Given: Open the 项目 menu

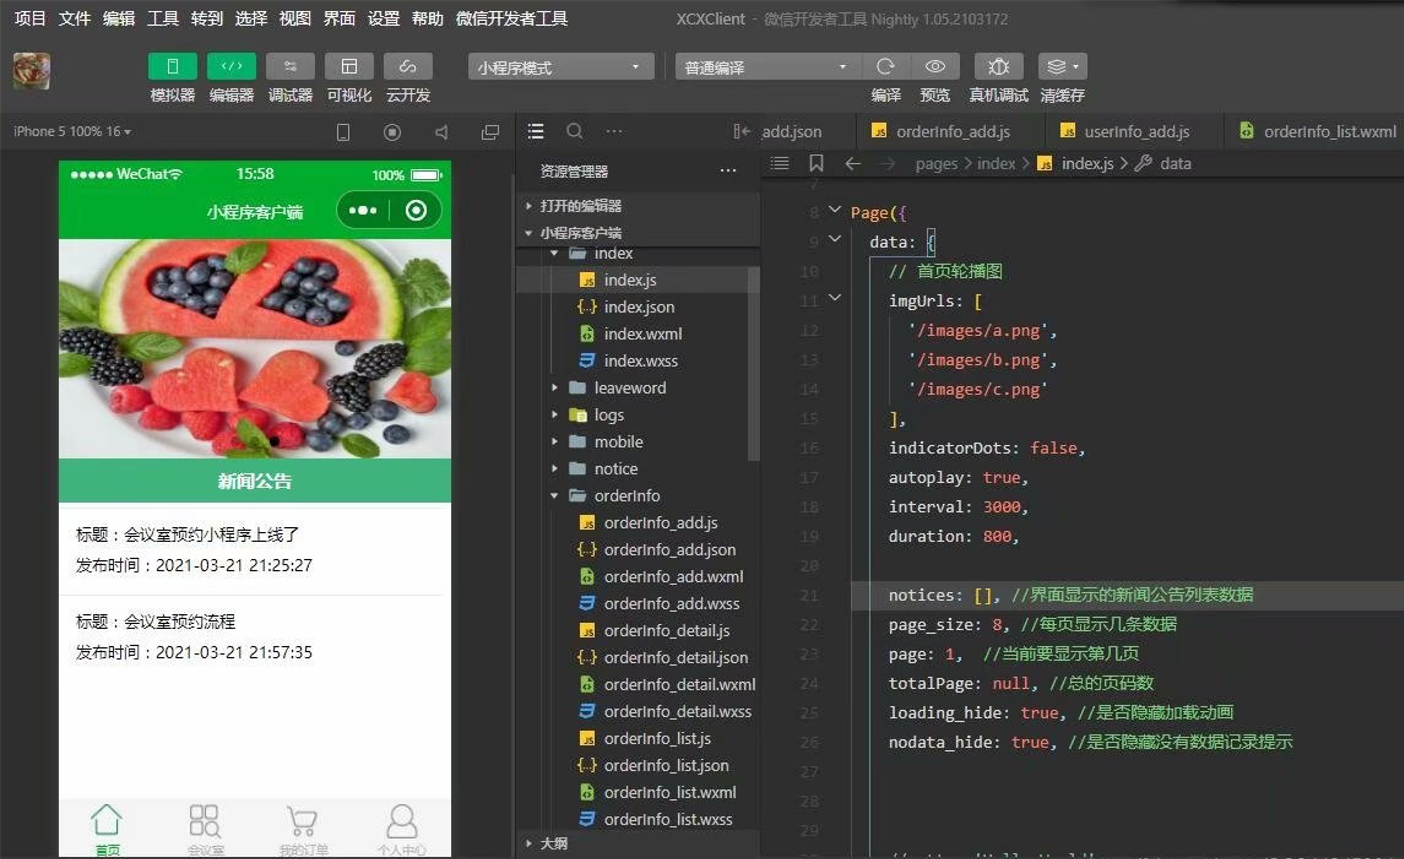Looking at the screenshot, I should point(30,18).
